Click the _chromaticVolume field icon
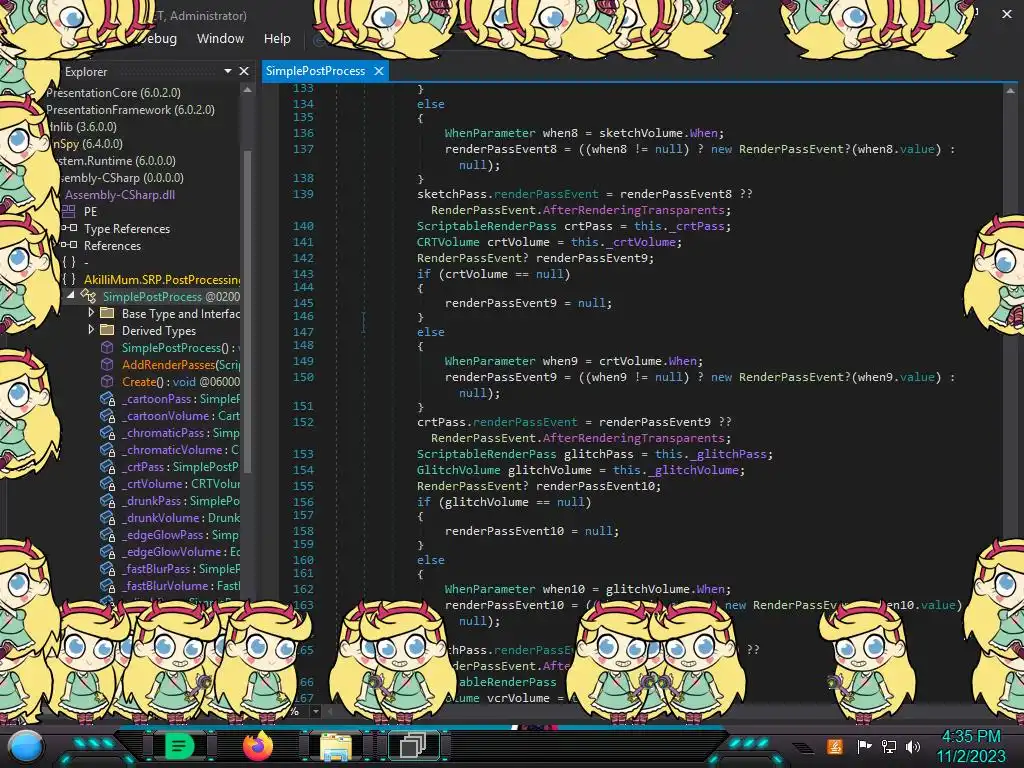1024x768 pixels. [x=107, y=449]
